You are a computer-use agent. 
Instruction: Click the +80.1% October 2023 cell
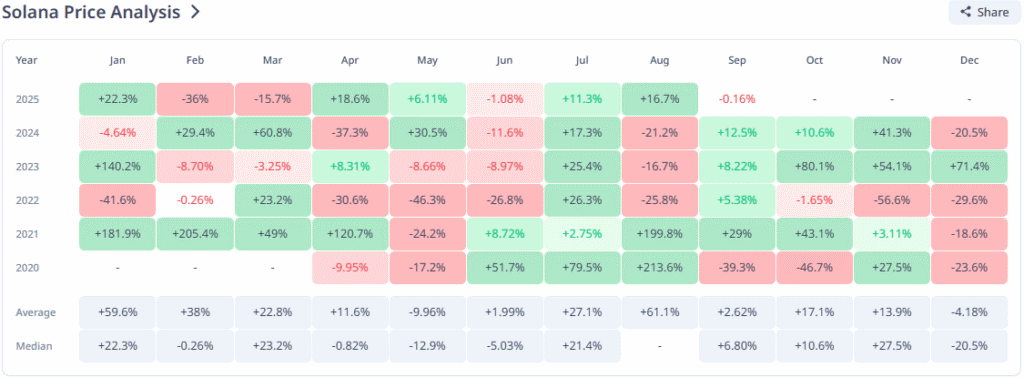(x=814, y=166)
